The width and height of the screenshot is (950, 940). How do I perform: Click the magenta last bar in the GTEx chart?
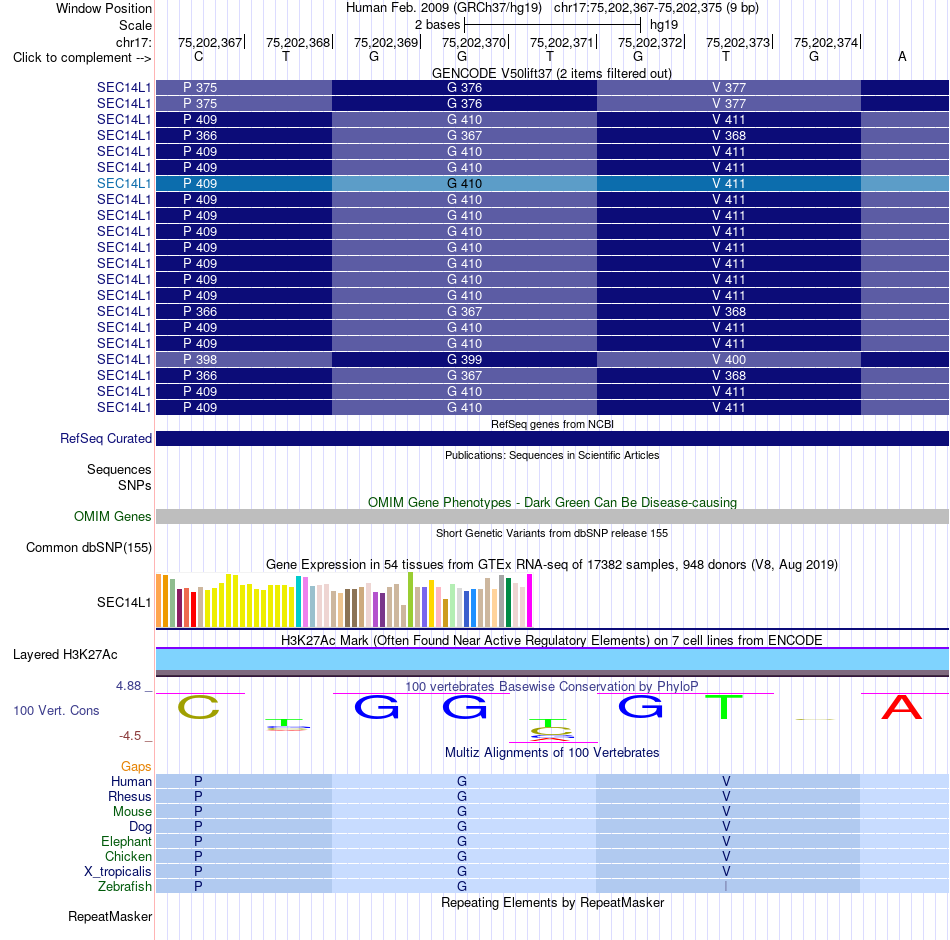[530, 600]
